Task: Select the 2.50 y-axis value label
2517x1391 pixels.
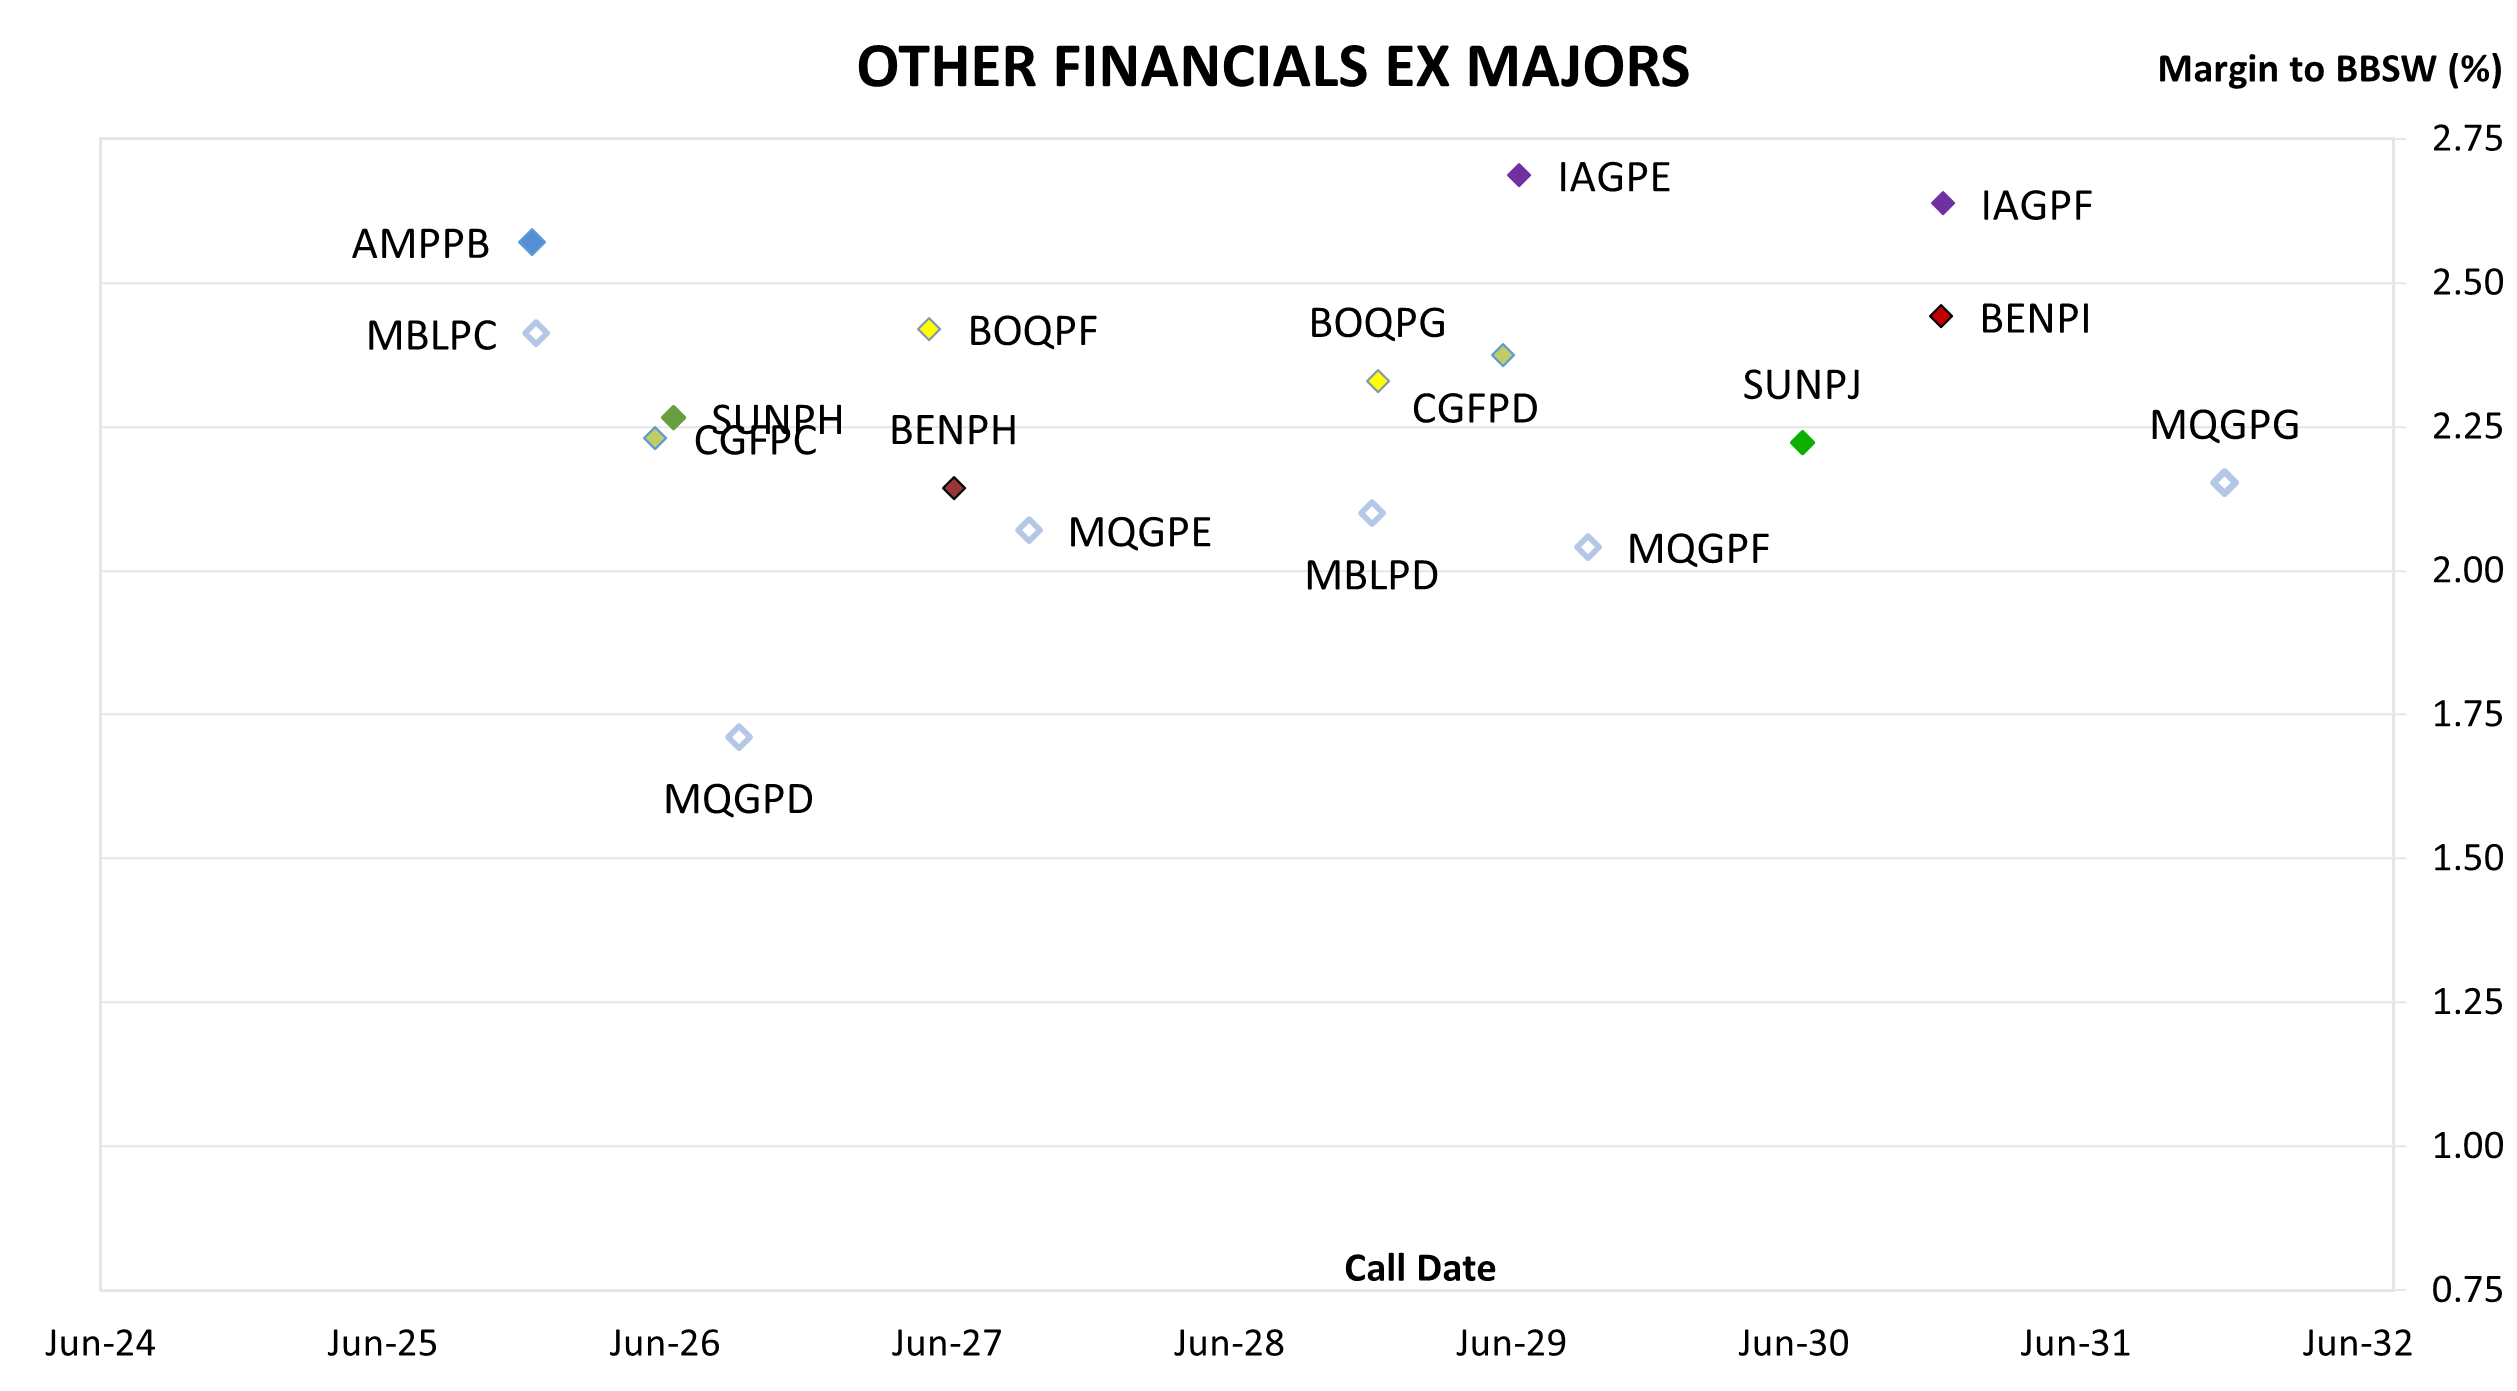Action: [x=2467, y=283]
